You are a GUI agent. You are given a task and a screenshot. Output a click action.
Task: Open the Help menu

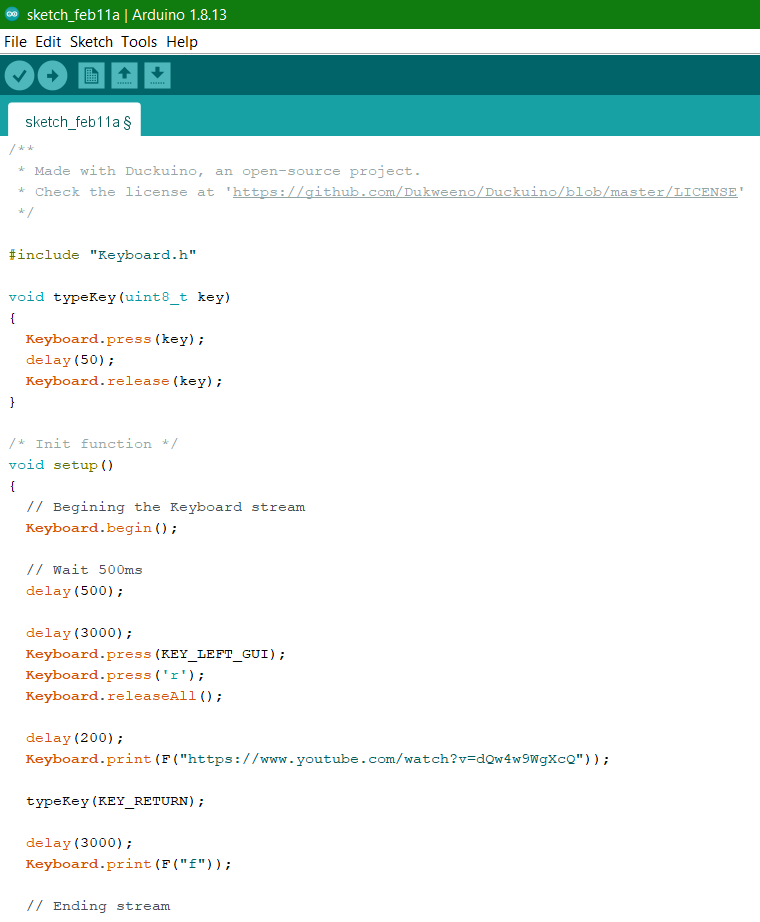(x=182, y=42)
